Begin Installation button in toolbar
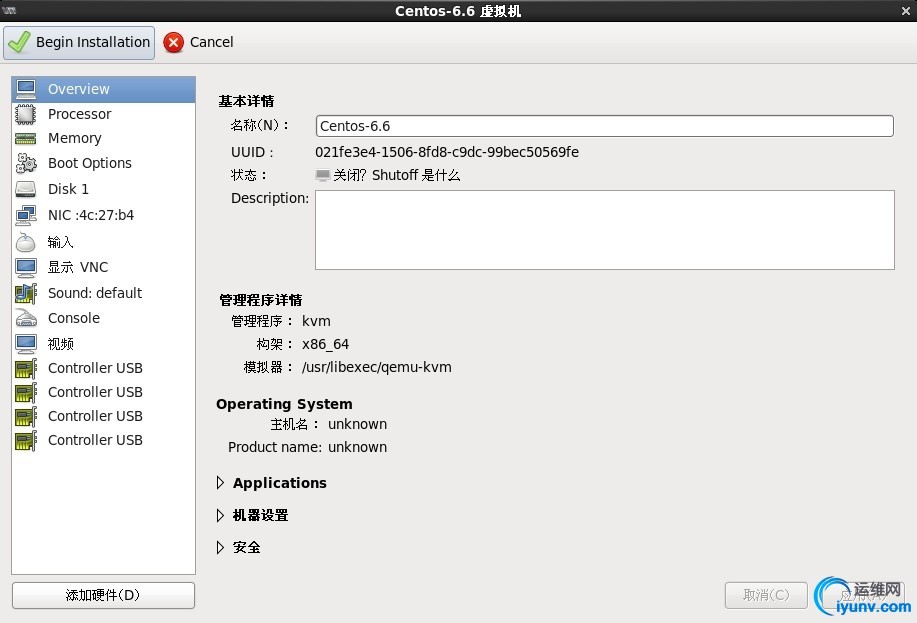The width and height of the screenshot is (917, 623). pyautogui.click(x=79, y=43)
